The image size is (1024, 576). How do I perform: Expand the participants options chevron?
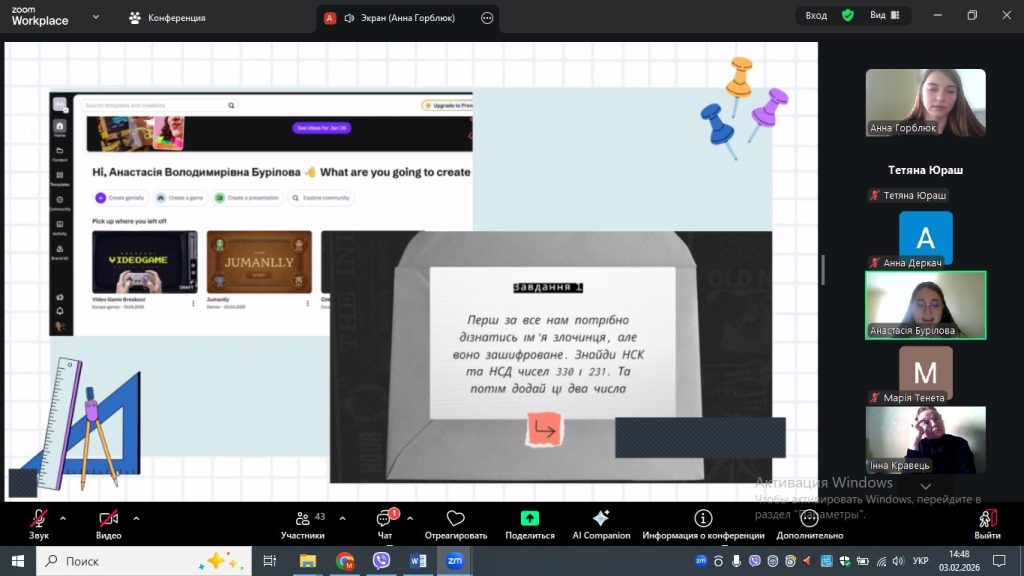(342, 518)
